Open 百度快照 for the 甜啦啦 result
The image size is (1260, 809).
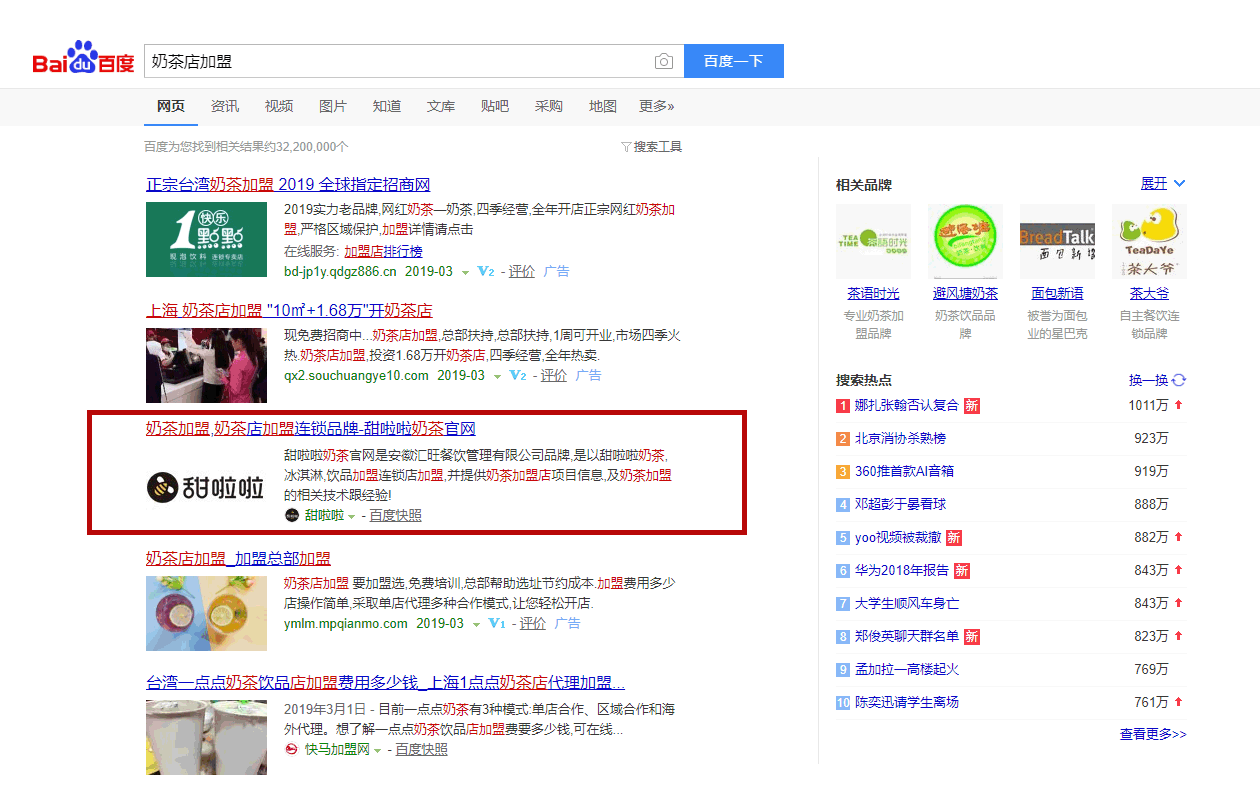point(395,515)
